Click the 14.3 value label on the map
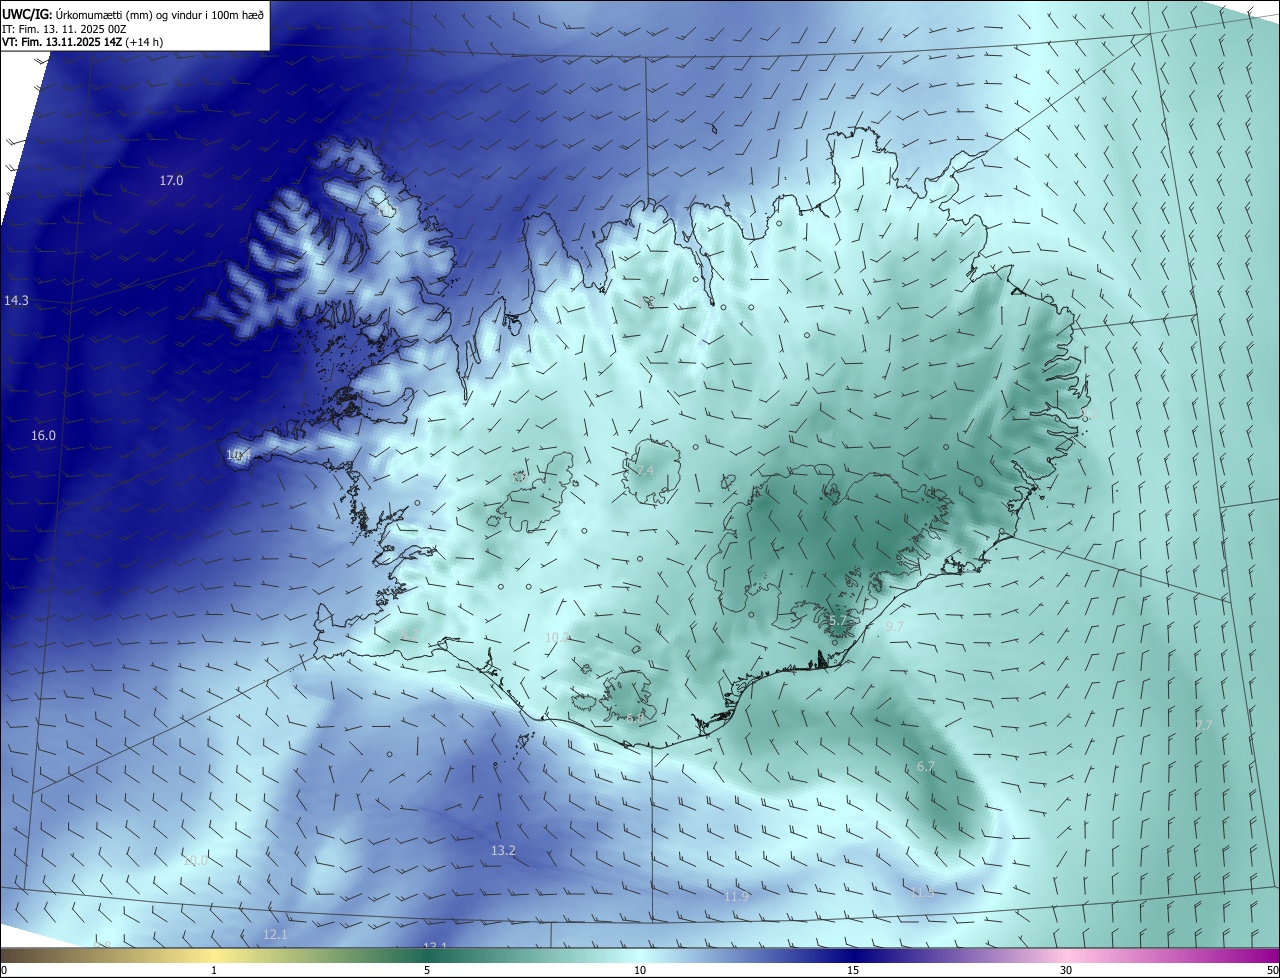Viewport: 1280px width, 978px height. tap(16, 300)
